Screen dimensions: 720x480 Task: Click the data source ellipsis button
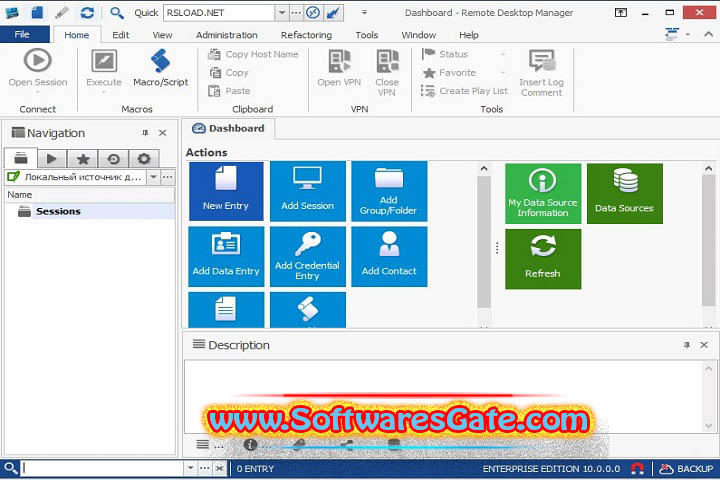pos(168,177)
